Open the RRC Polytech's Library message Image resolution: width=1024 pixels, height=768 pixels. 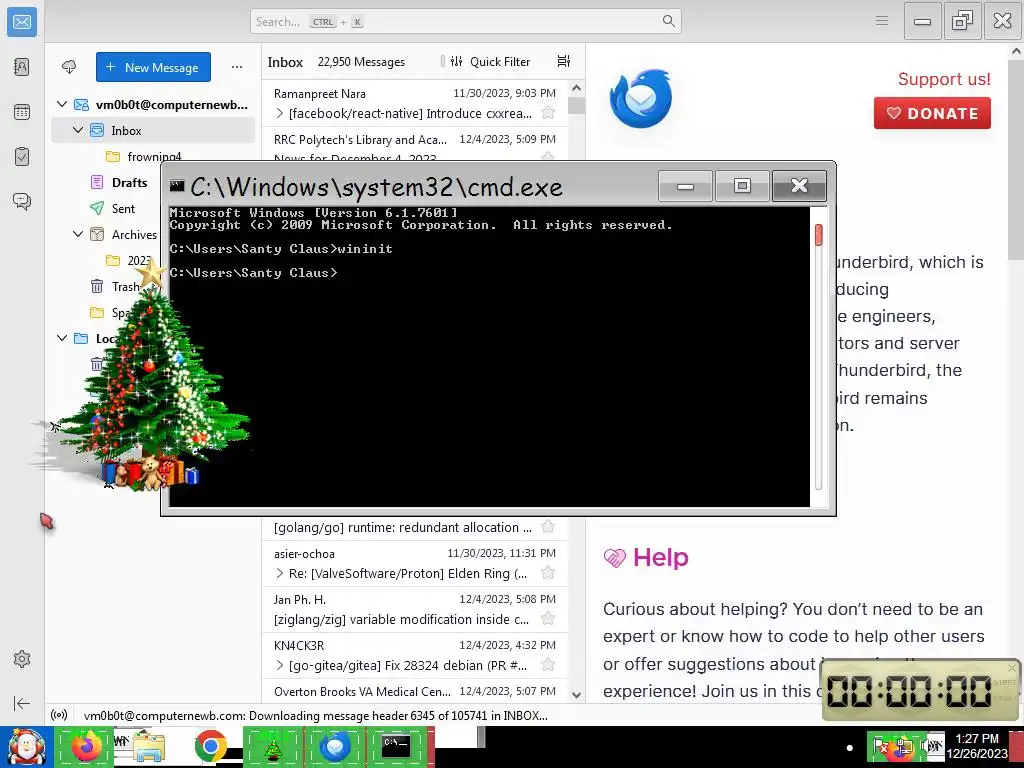point(415,145)
